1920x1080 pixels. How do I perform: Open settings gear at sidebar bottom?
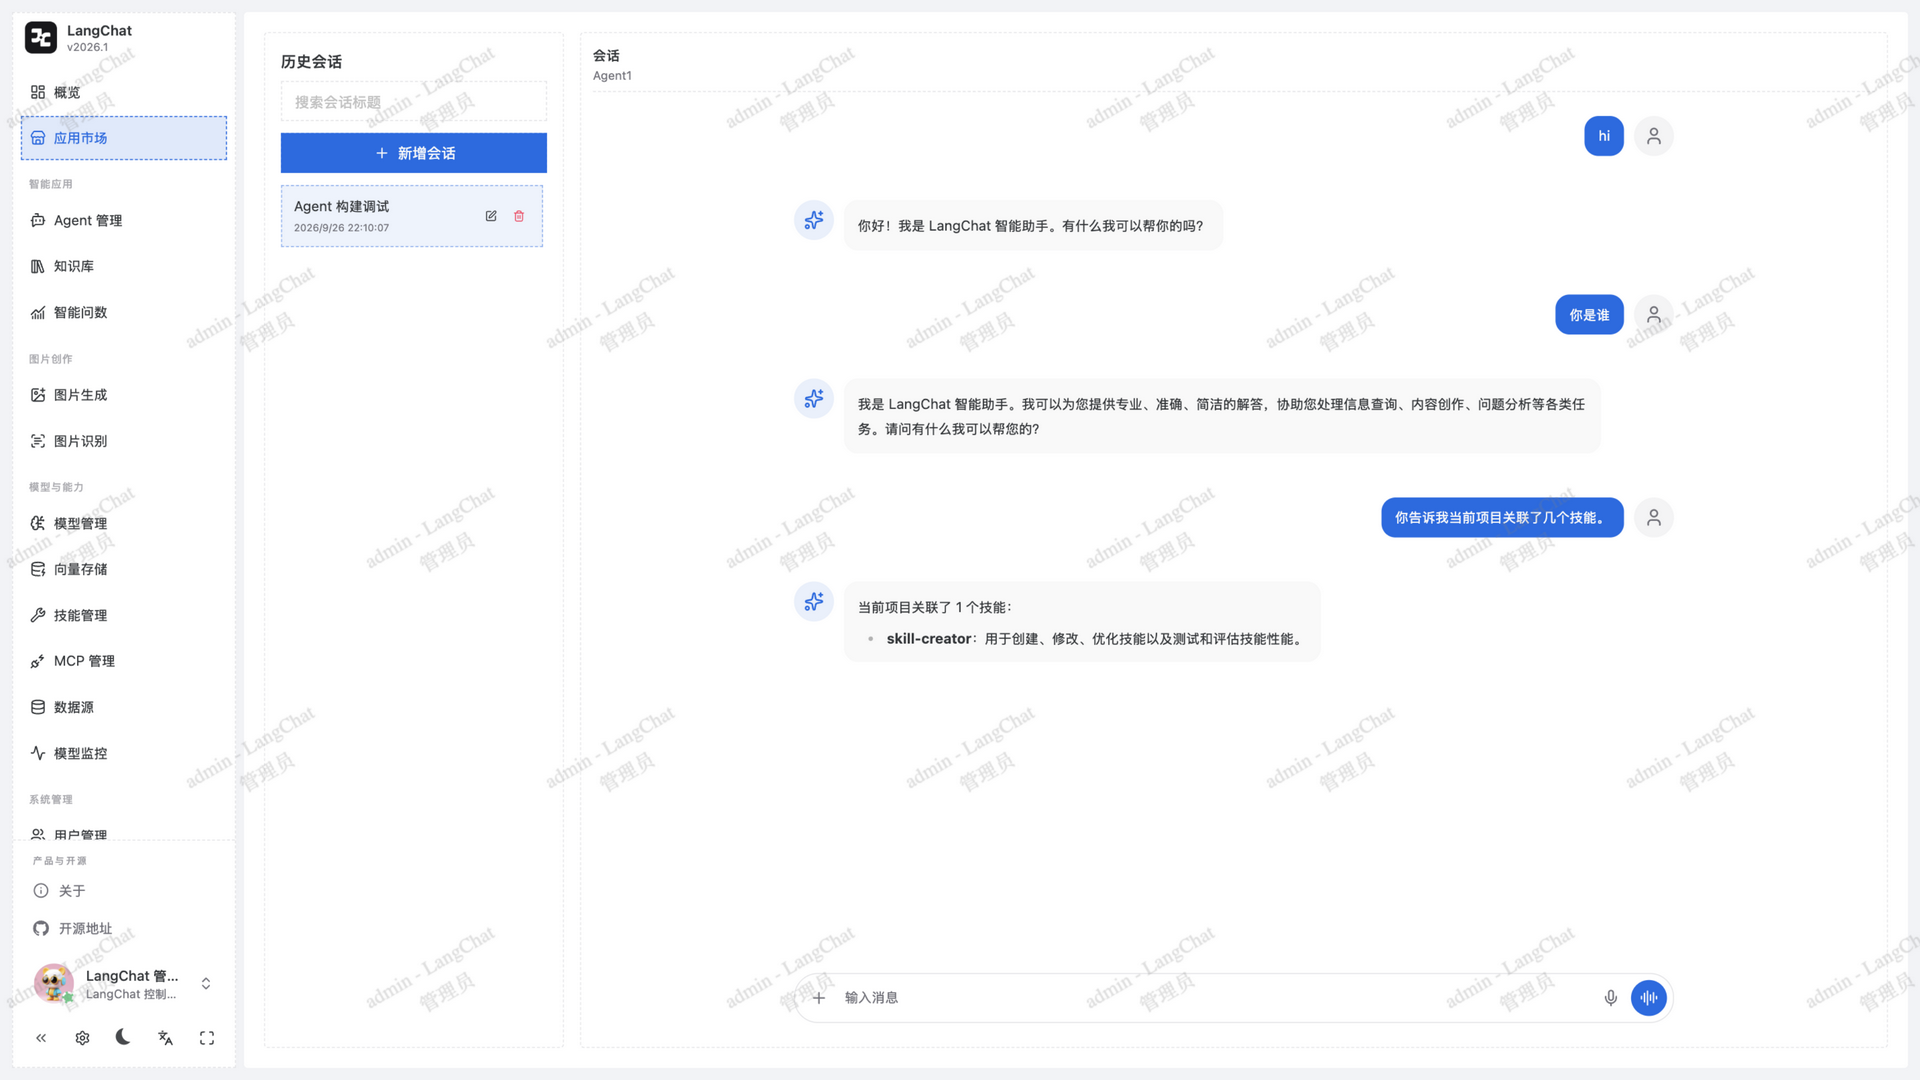pos(82,1038)
